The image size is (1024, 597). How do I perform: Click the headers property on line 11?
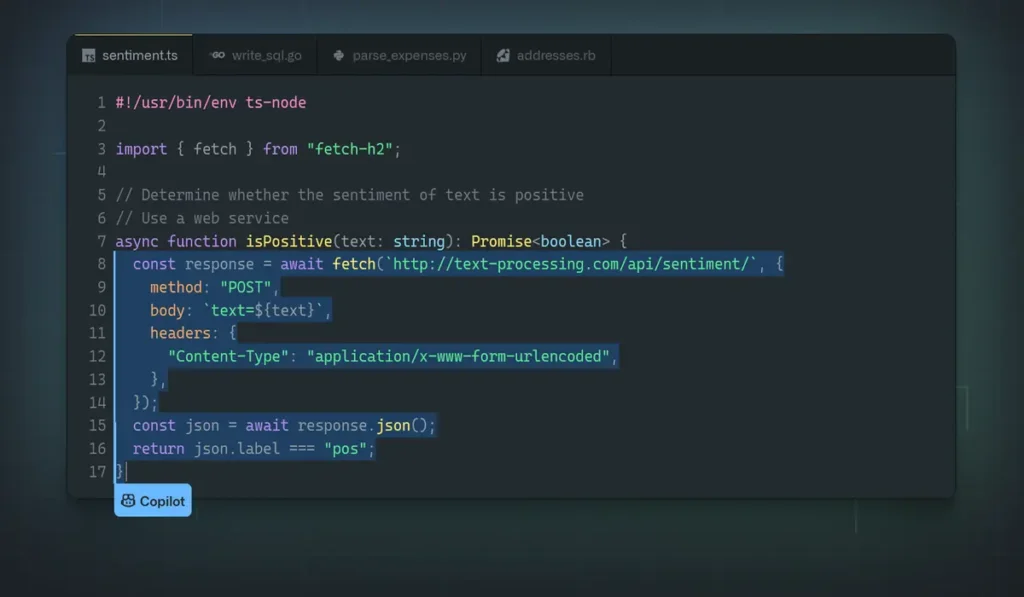pos(180,333)
